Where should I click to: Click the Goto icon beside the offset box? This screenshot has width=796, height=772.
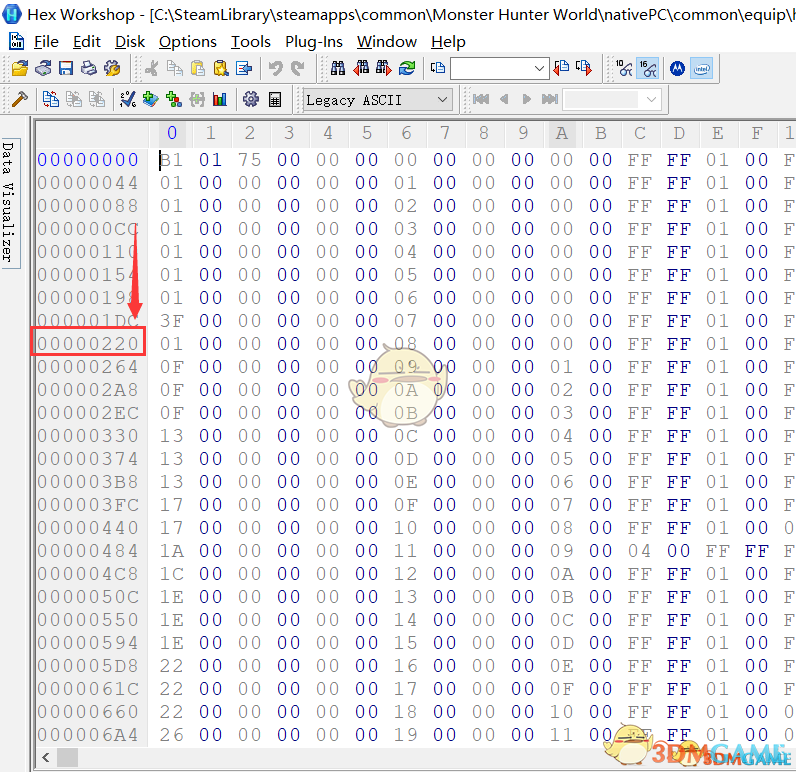(x=438, y=68)
